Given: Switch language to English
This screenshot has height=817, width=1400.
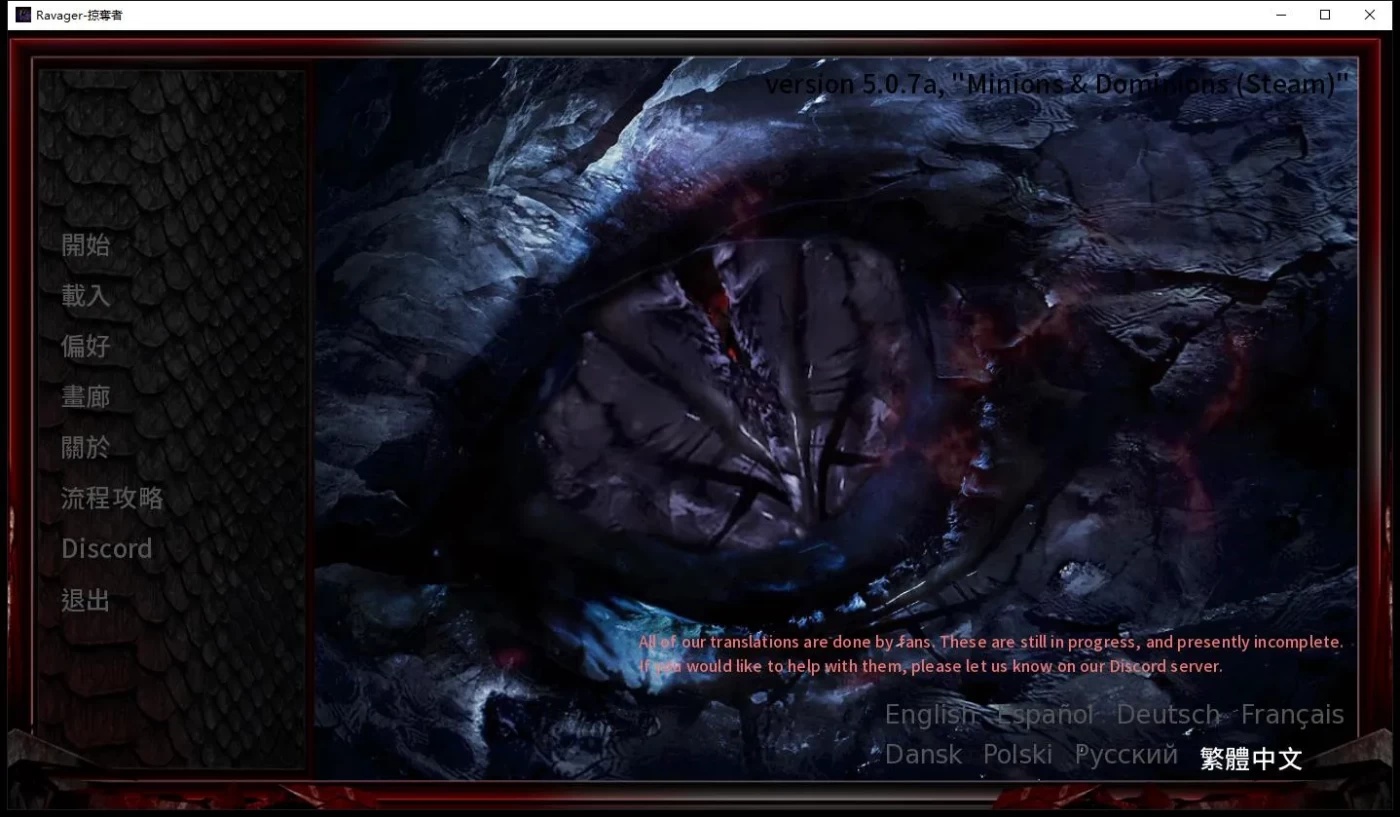Looking at the screenshot, I should point(929,714).
